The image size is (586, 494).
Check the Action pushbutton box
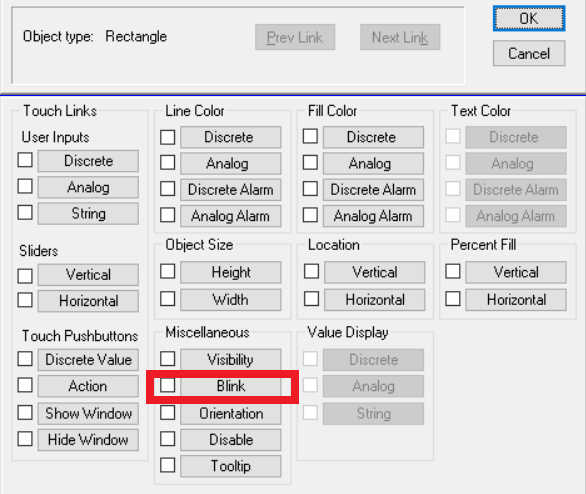pos(25,385)
